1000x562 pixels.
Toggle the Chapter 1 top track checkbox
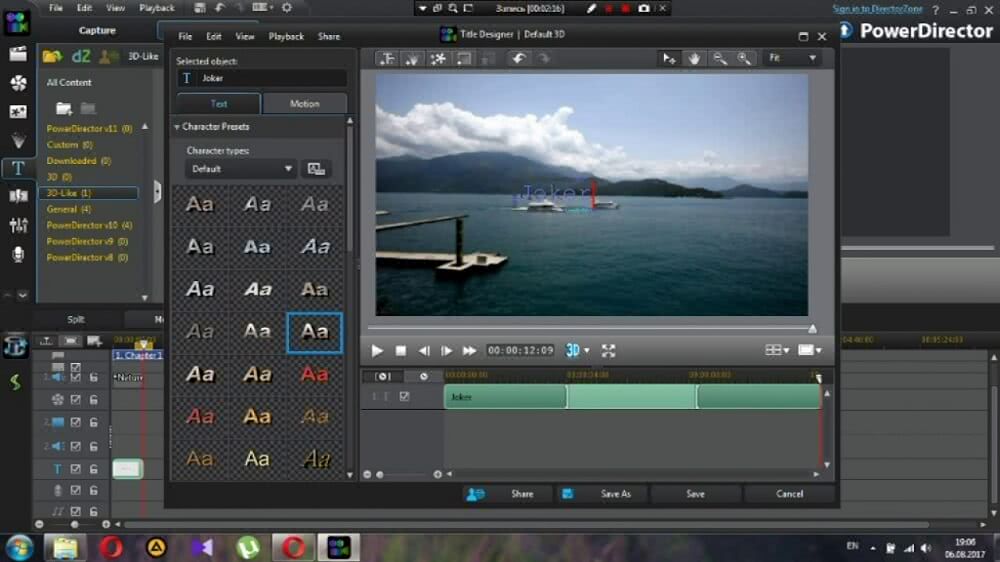pyautogui.click(x=75, y=368)
